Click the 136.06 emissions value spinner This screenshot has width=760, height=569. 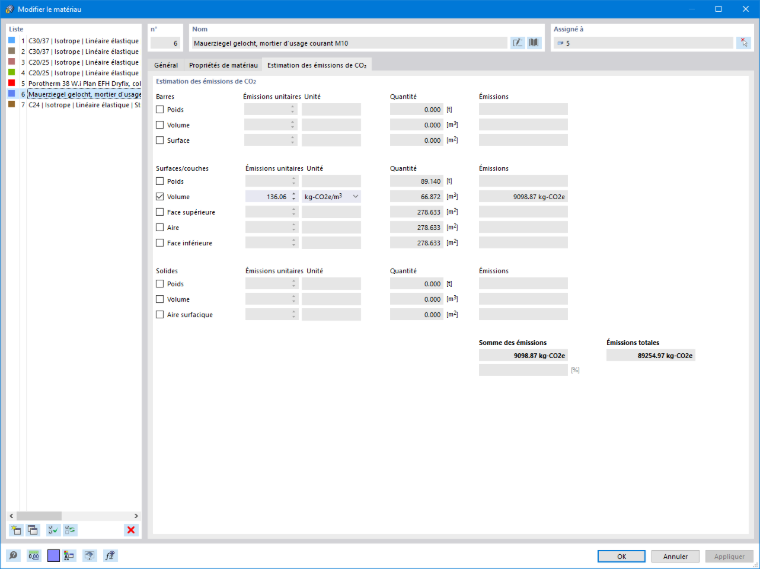[x=294, y=196]
